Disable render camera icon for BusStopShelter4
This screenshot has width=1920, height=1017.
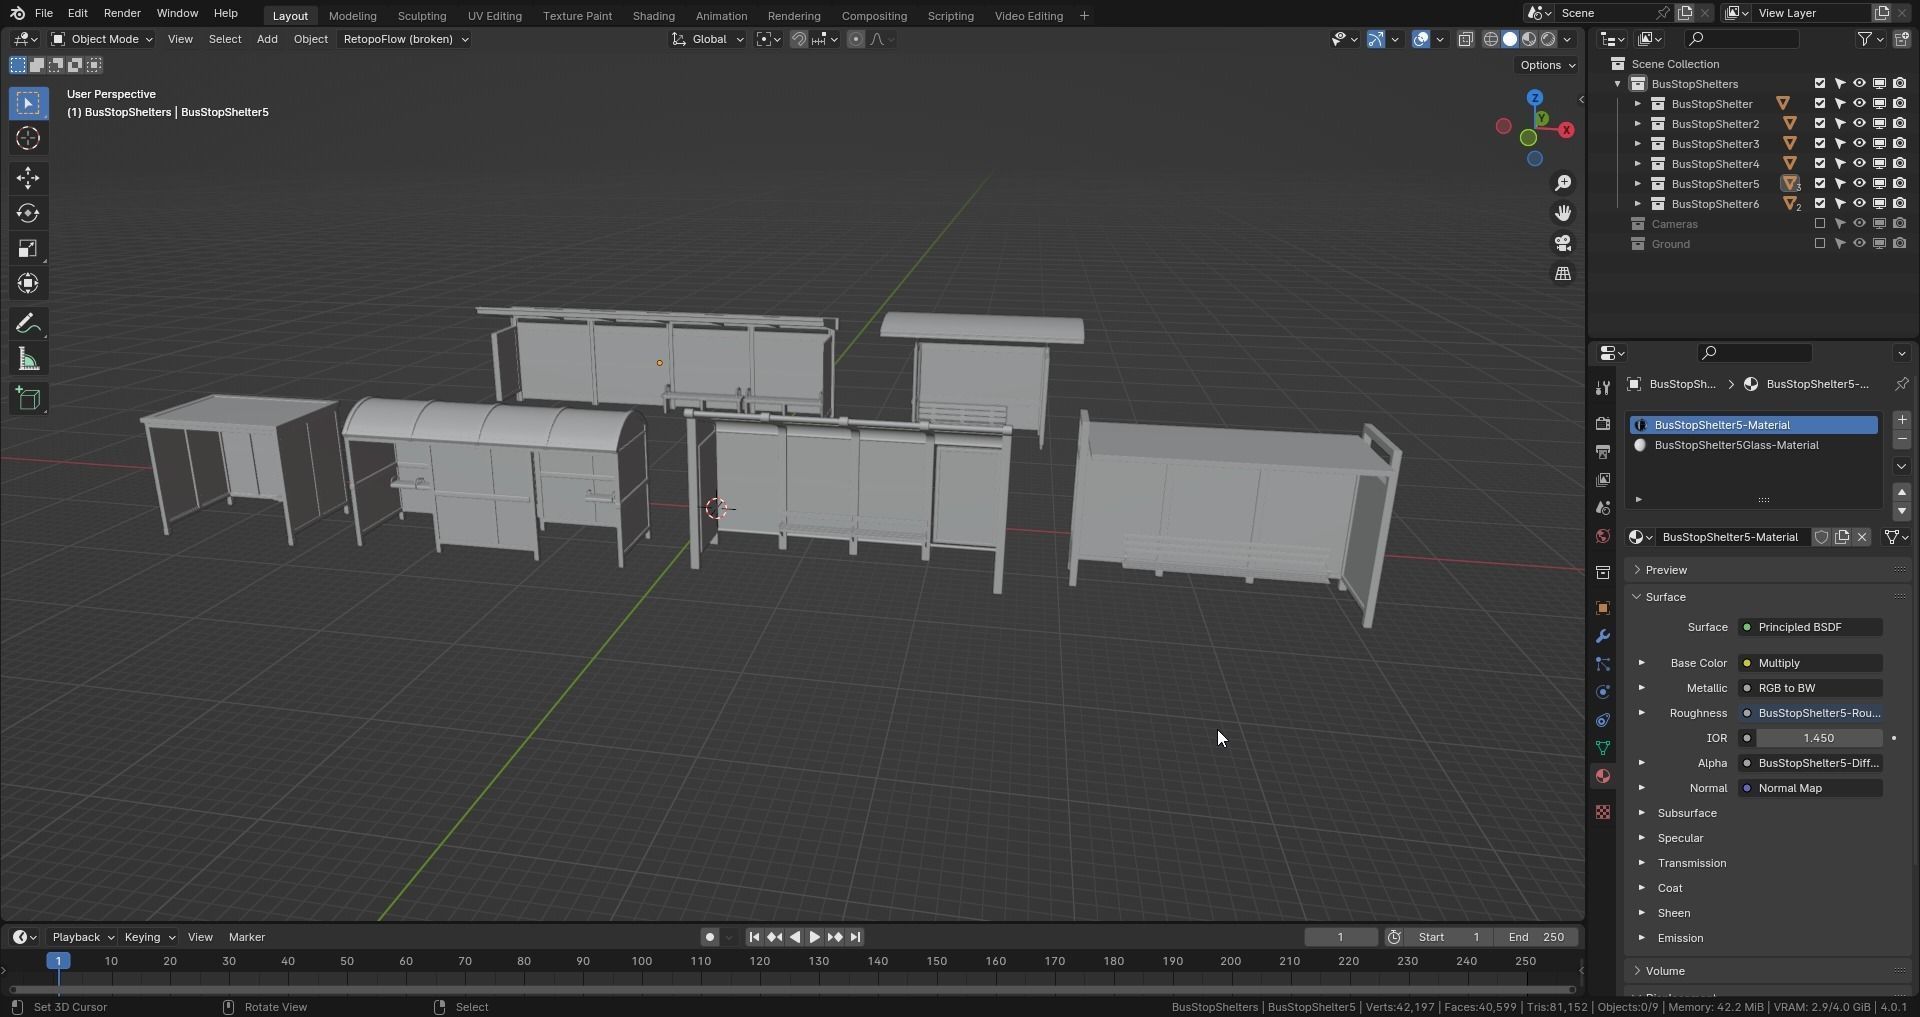1899,164
